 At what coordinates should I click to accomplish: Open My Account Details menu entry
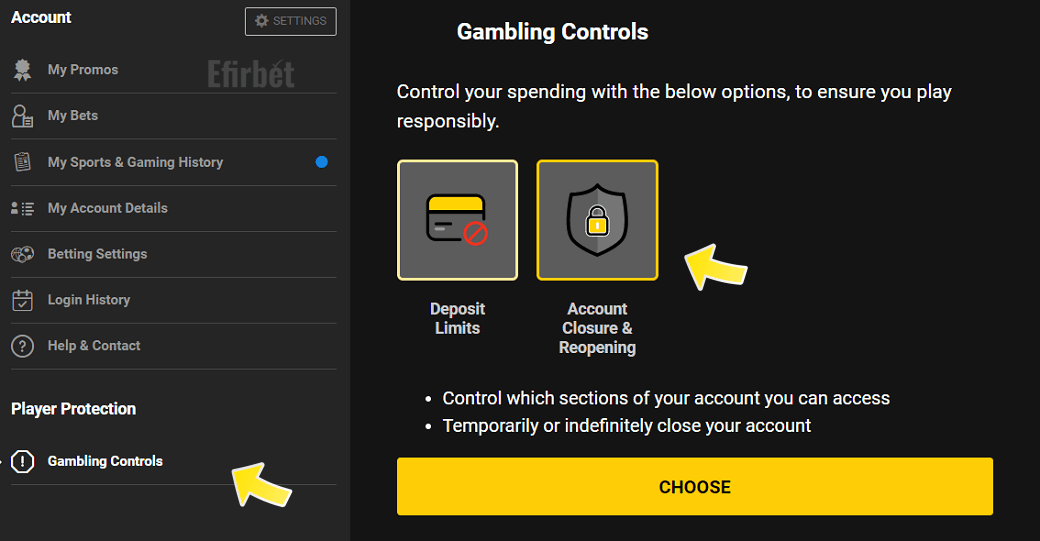coord(174,208)
